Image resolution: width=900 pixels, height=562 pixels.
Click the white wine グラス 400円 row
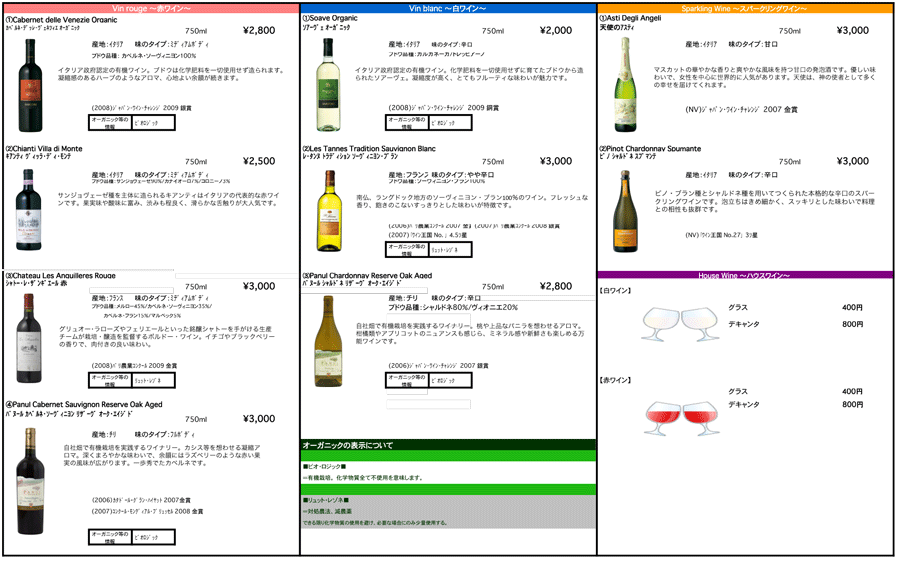pyautogui.click(x=796, y=308)
